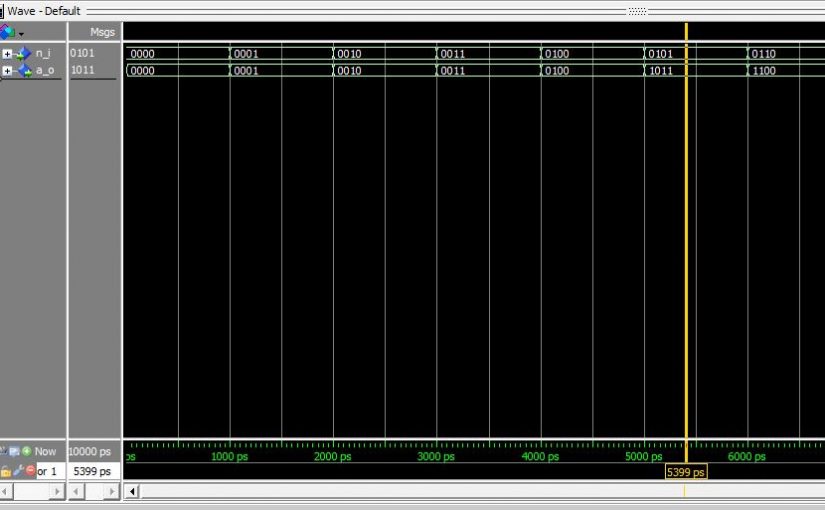The image size is (825, 510).
Task: Click the title bar dock grip handle
Action: 637,11
